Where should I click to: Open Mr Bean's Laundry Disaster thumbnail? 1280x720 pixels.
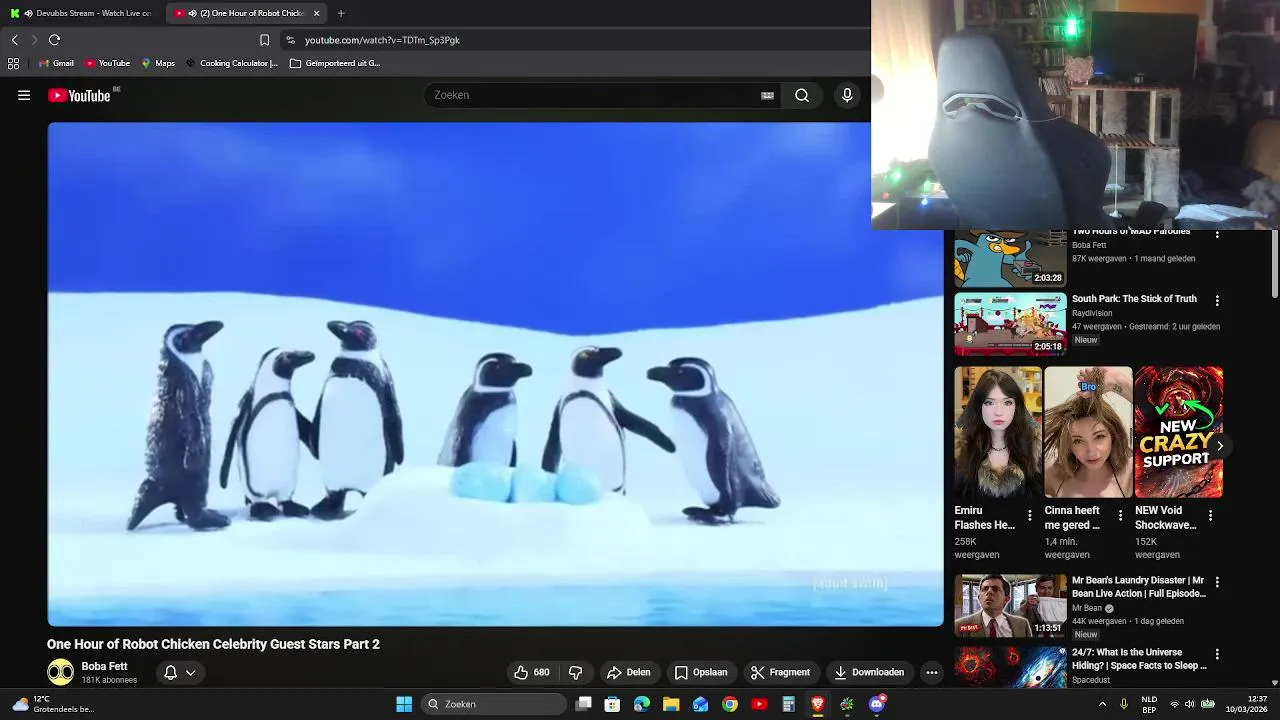coord(1010,606)
